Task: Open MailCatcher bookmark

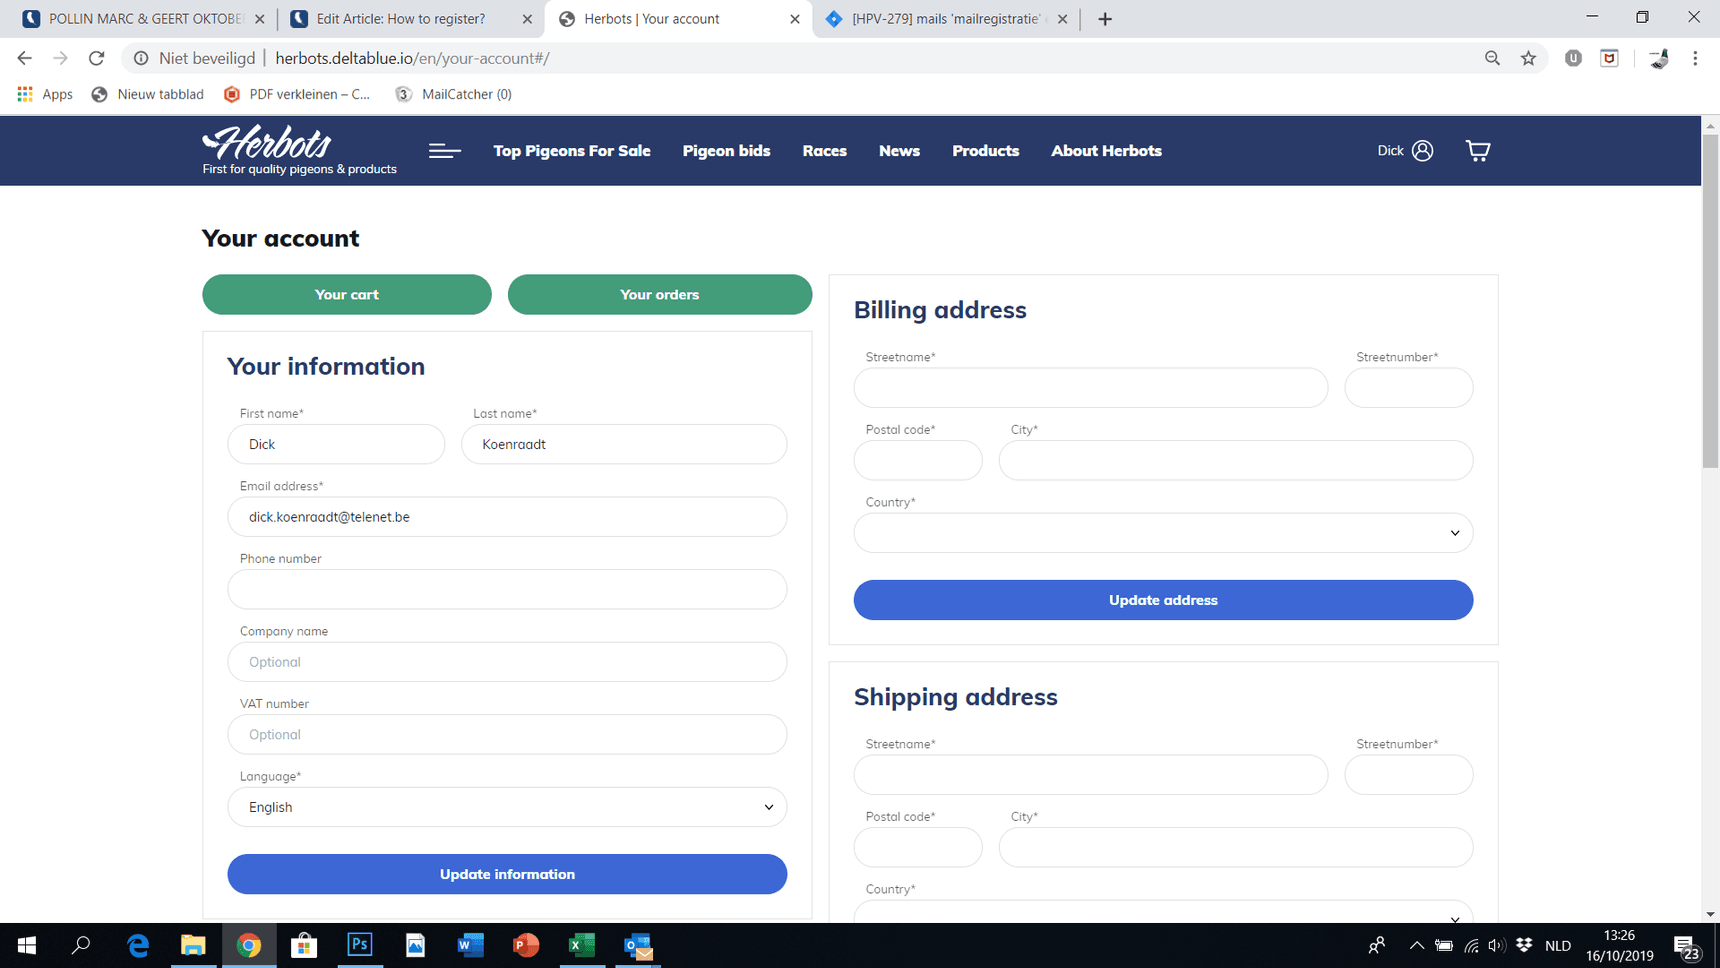Action: pyautogui.click(x=454, y=94)
